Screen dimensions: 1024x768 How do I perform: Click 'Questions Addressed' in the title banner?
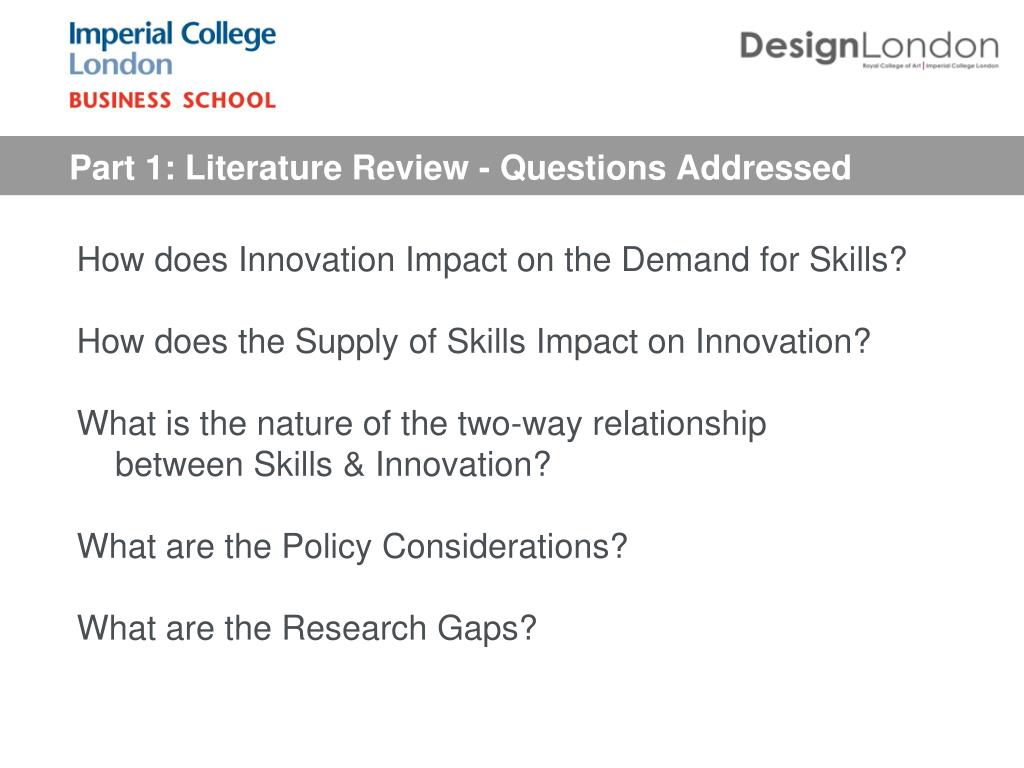[x=676, y=167]
